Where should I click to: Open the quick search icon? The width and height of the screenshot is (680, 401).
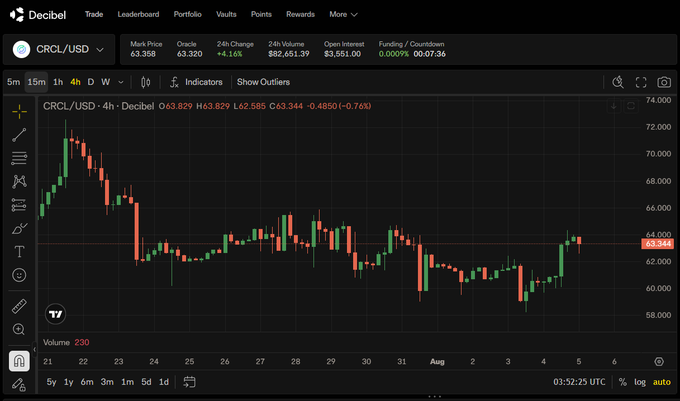pyautogui.click(x=618, y=82)
